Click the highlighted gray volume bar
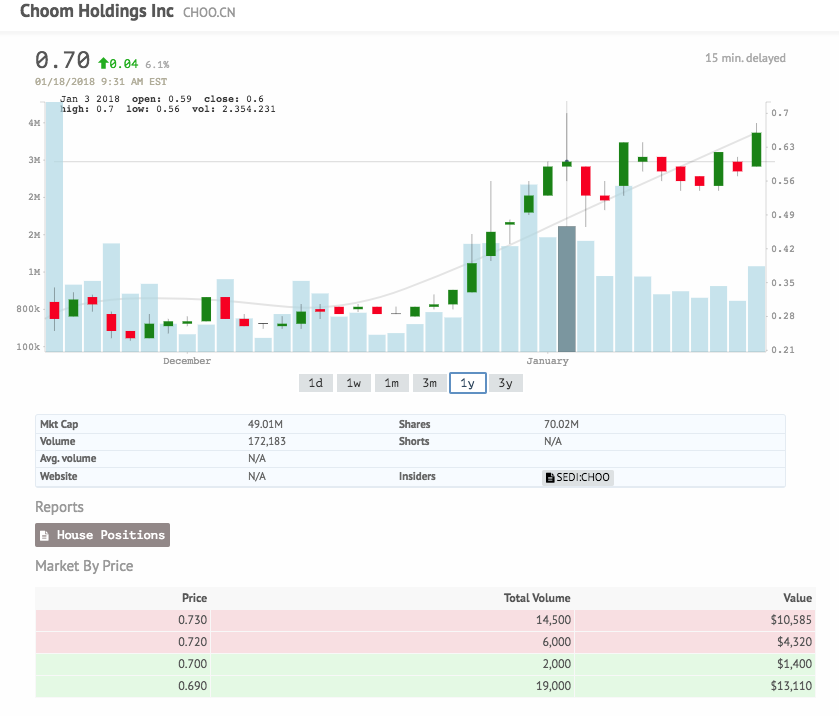This screenshot has width=839, height=716. click(566, 289)
